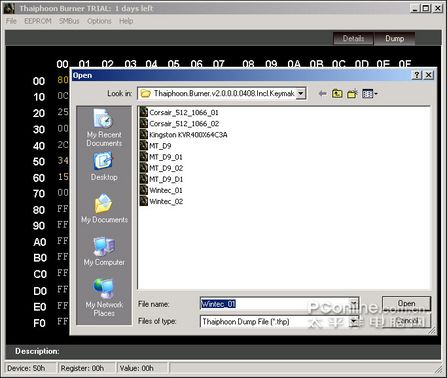Select file name MT_D9
Image resolution: width=447 pixels, height=378 pixels.
(x=160, y=146)
